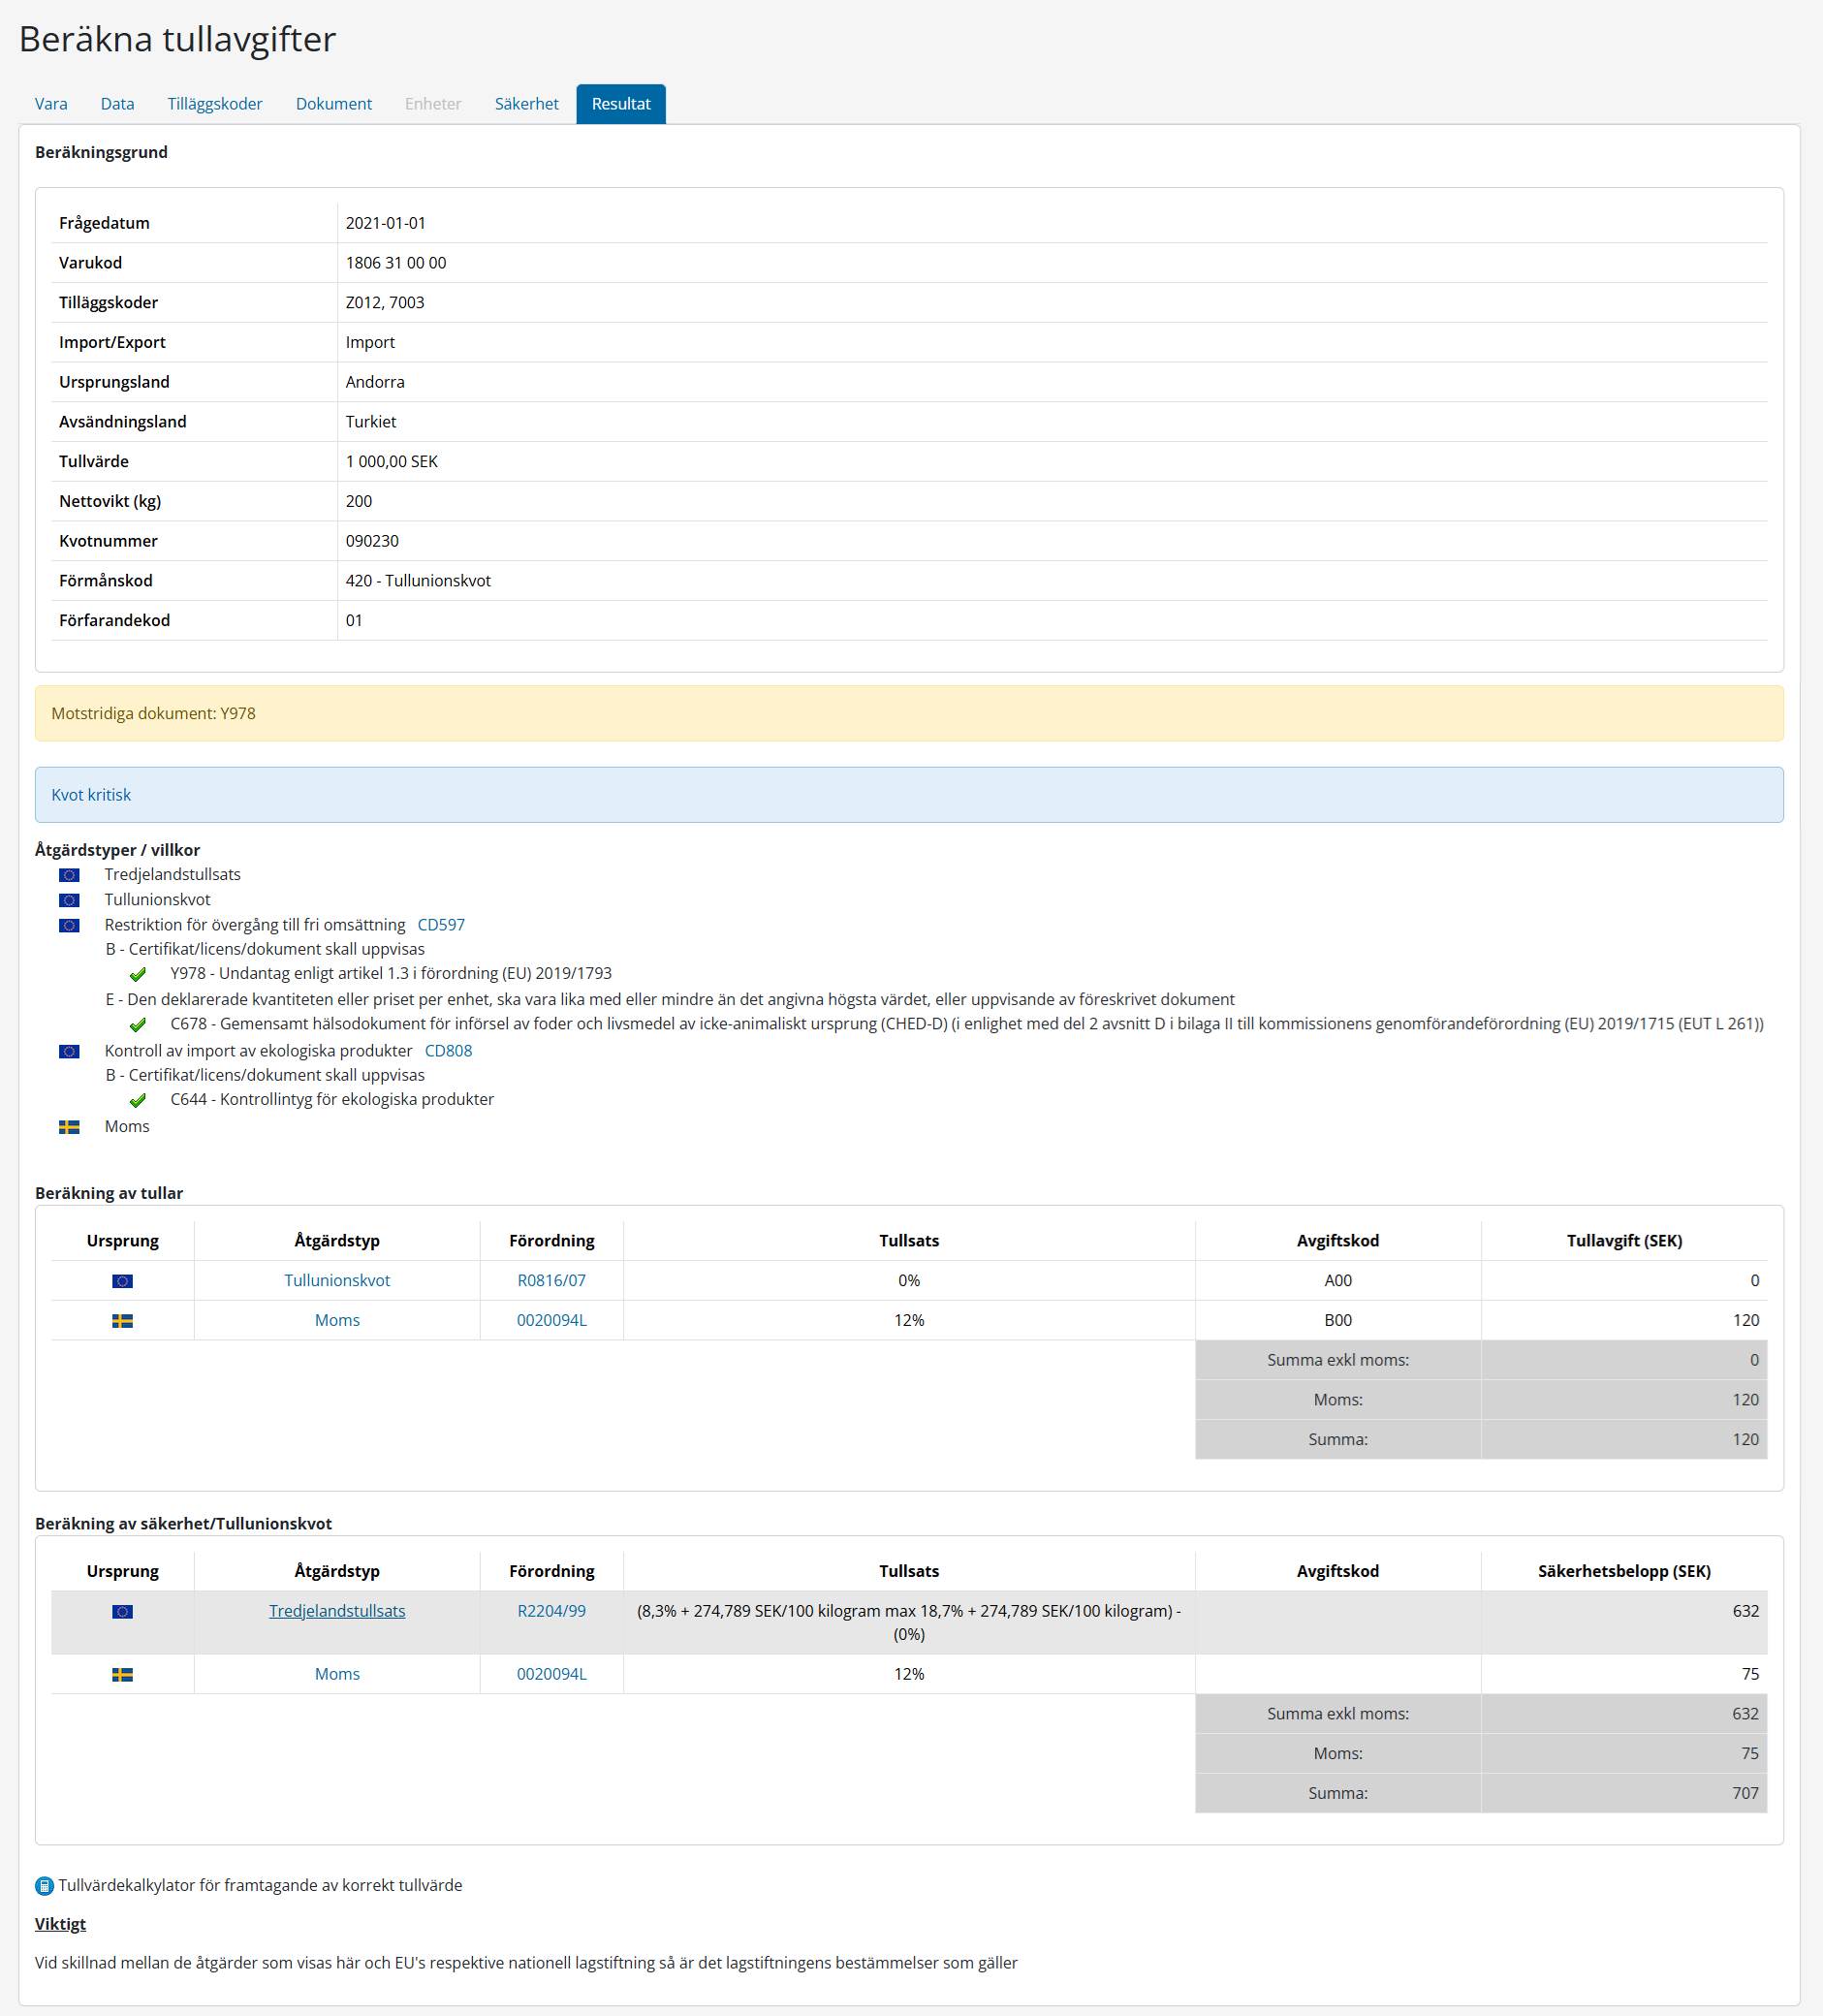Click Swedish flag in security table Moms row
The width and height of the screenshot is (1823, 2016).
click(x=122, y=1675)
